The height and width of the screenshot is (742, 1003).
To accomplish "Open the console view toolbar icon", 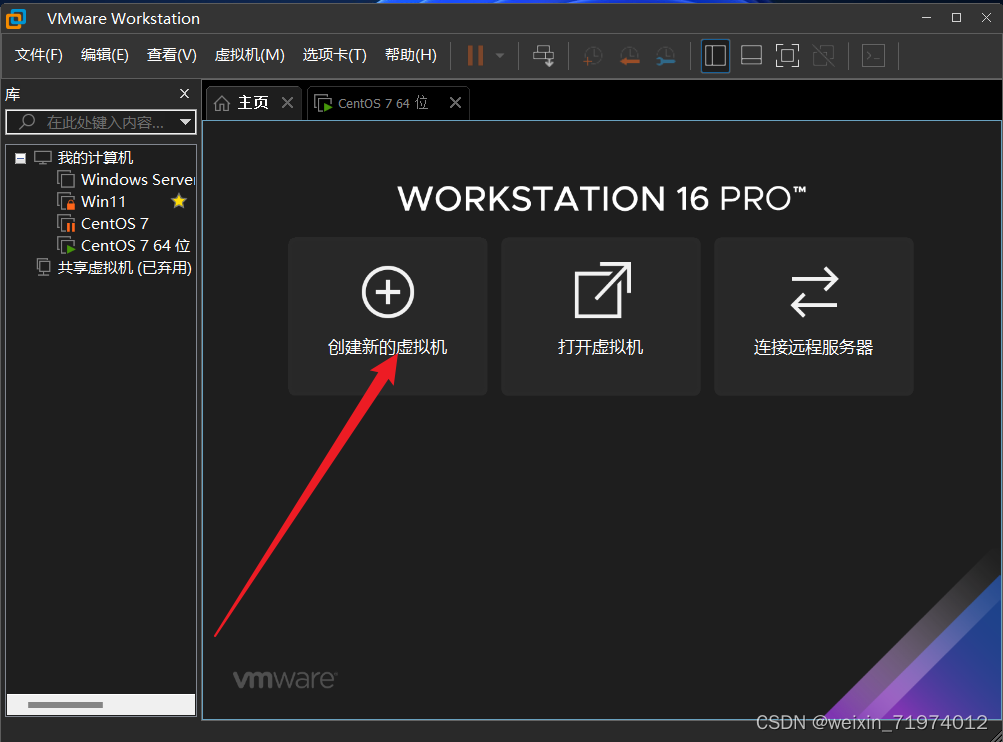I will (x=873, y=56).
